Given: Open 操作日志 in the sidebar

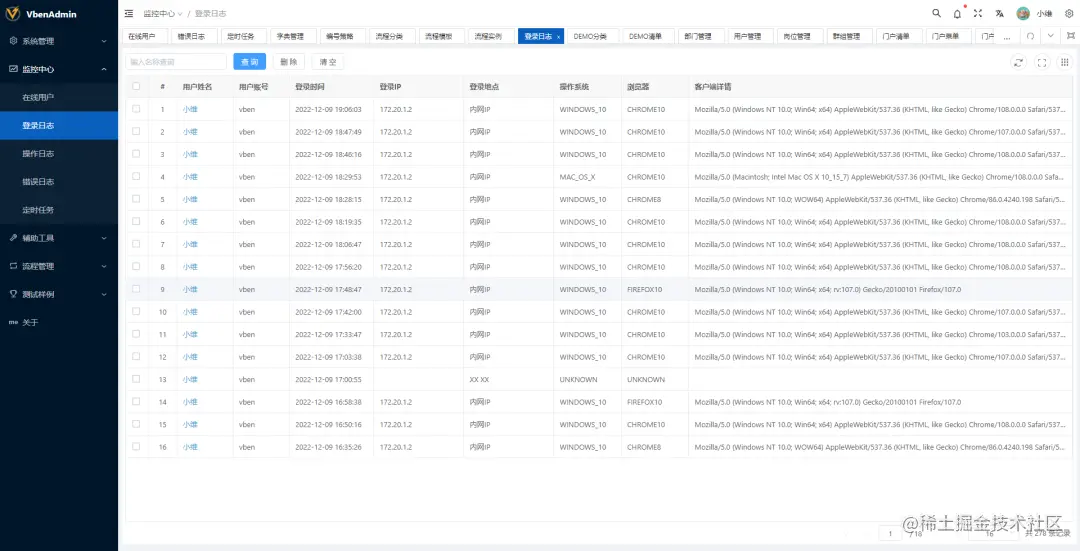Looking at the screenshot, I should 59,154.
